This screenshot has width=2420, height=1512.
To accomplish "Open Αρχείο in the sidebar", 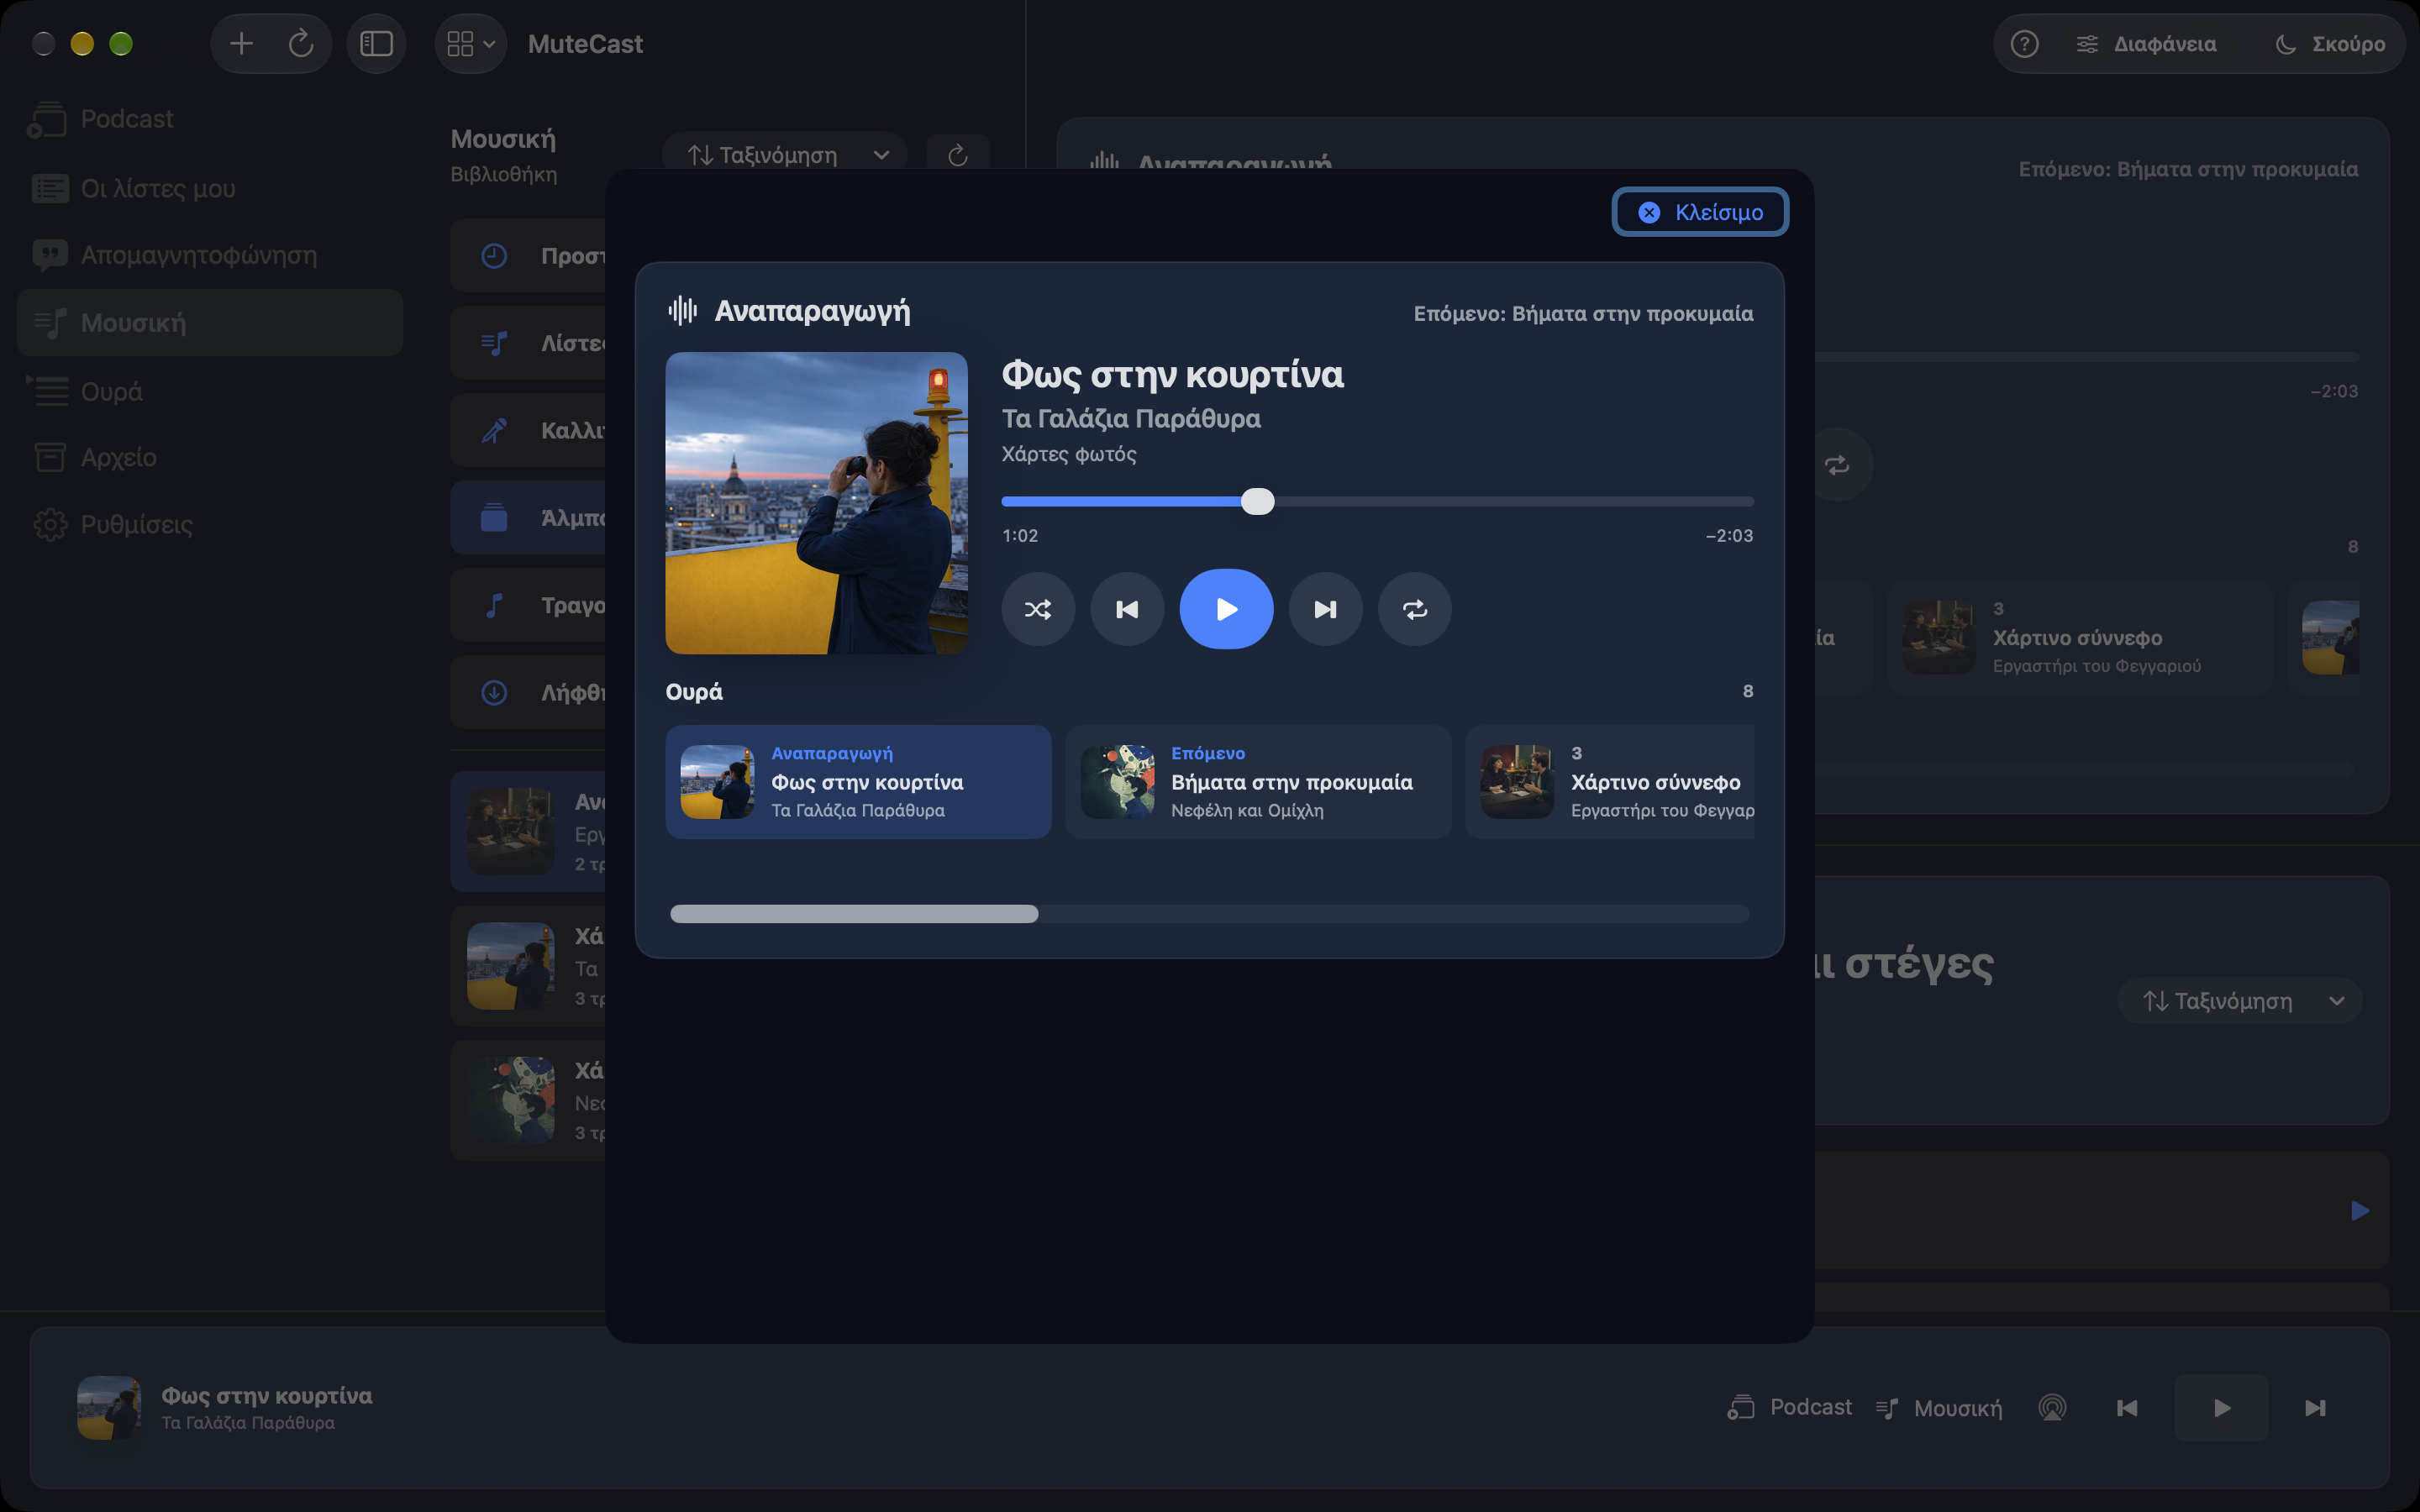I will (208, 457).
